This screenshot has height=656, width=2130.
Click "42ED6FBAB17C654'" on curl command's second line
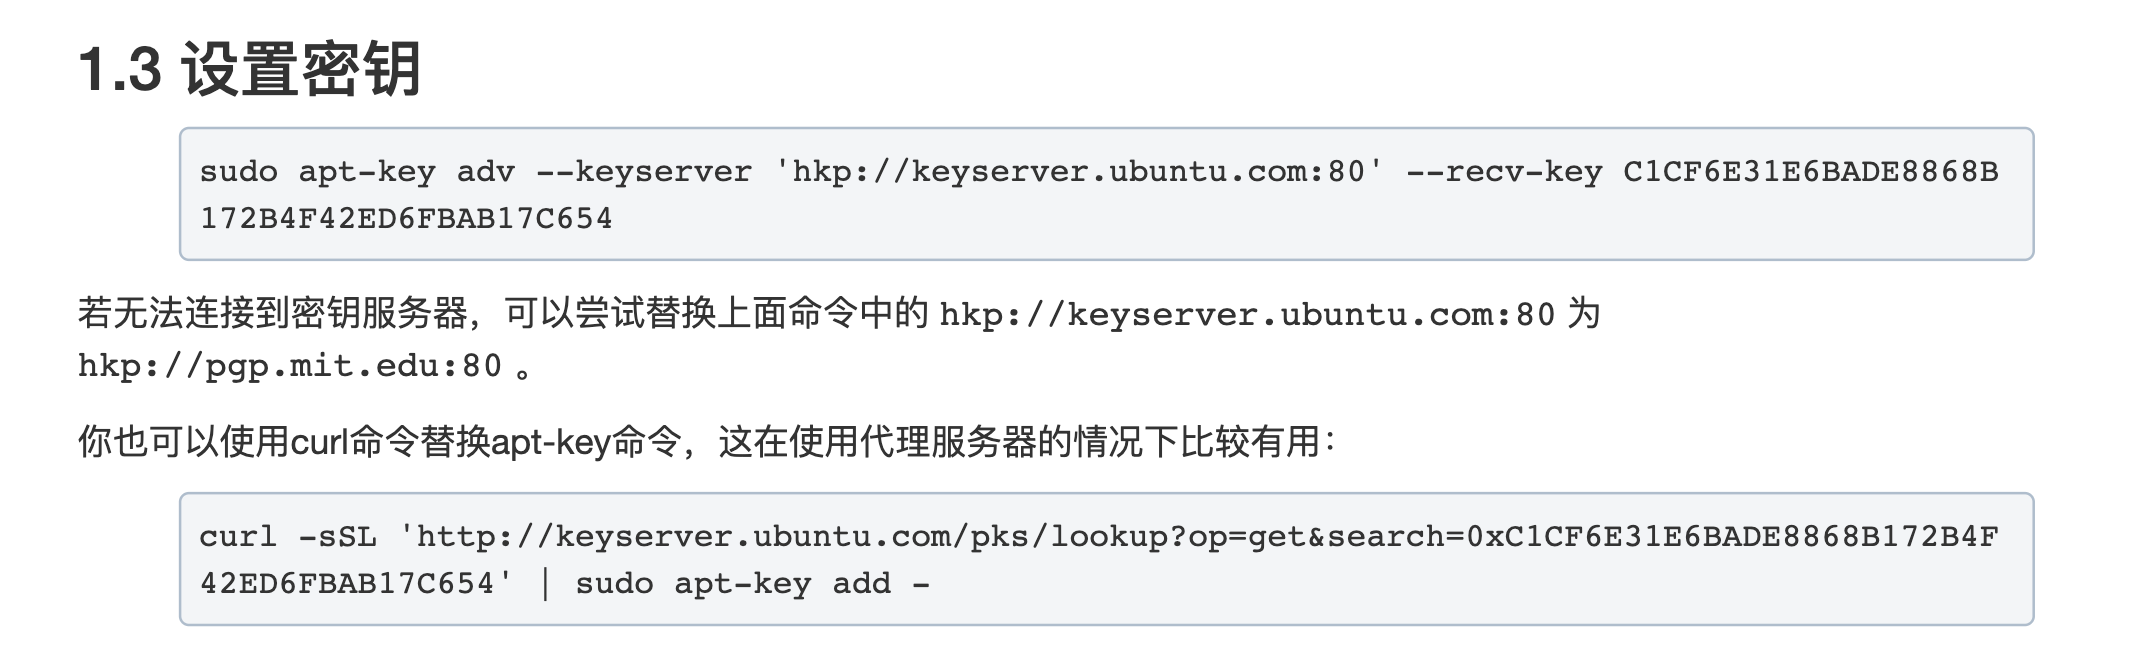(357, 584)
